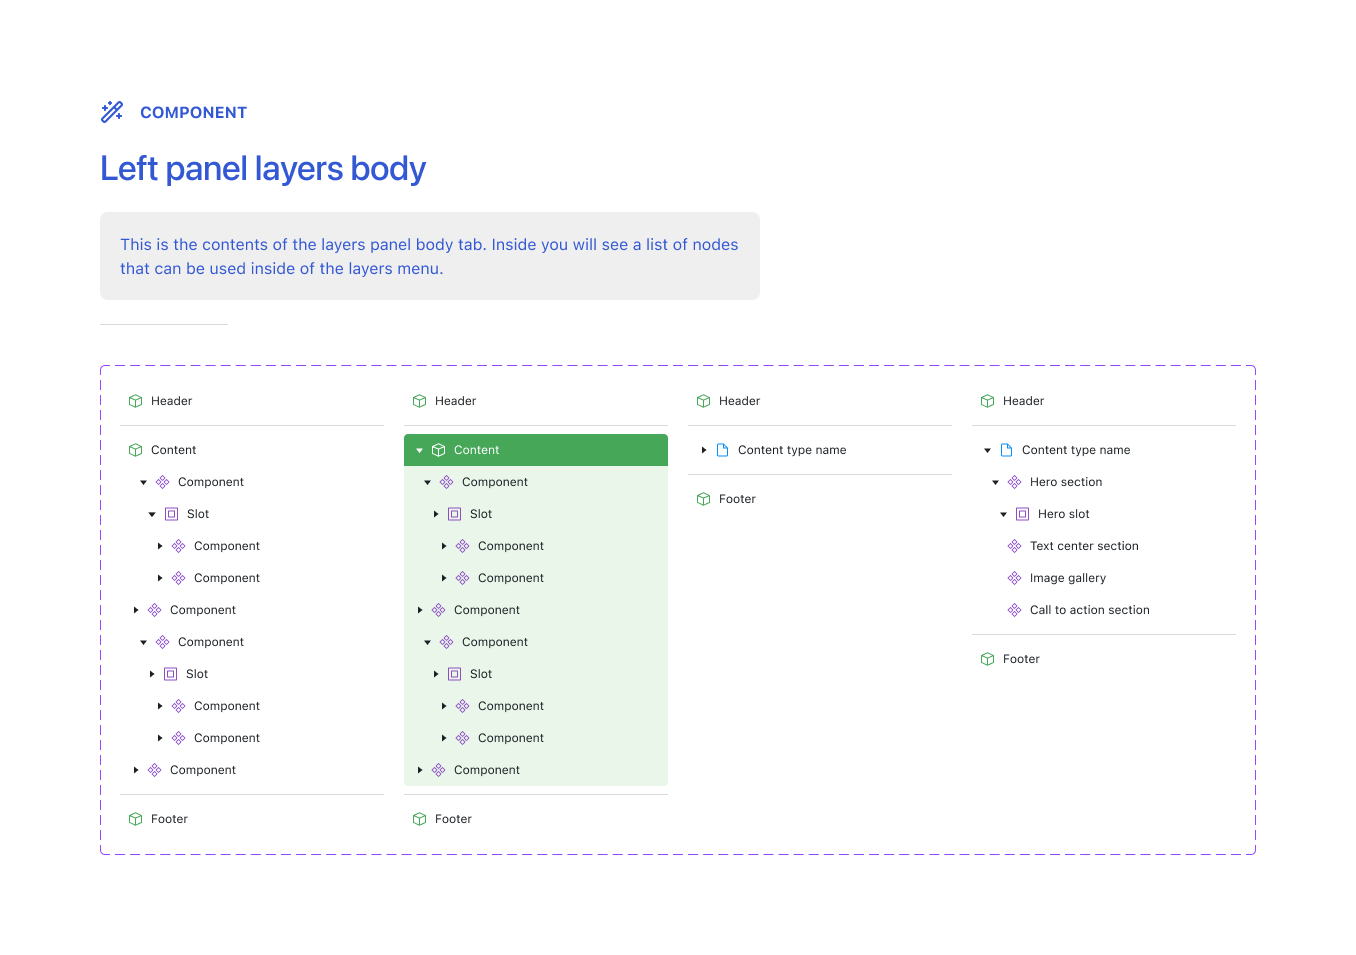
Task: Click the Image gallery component icon
Action: point(1014,577)
